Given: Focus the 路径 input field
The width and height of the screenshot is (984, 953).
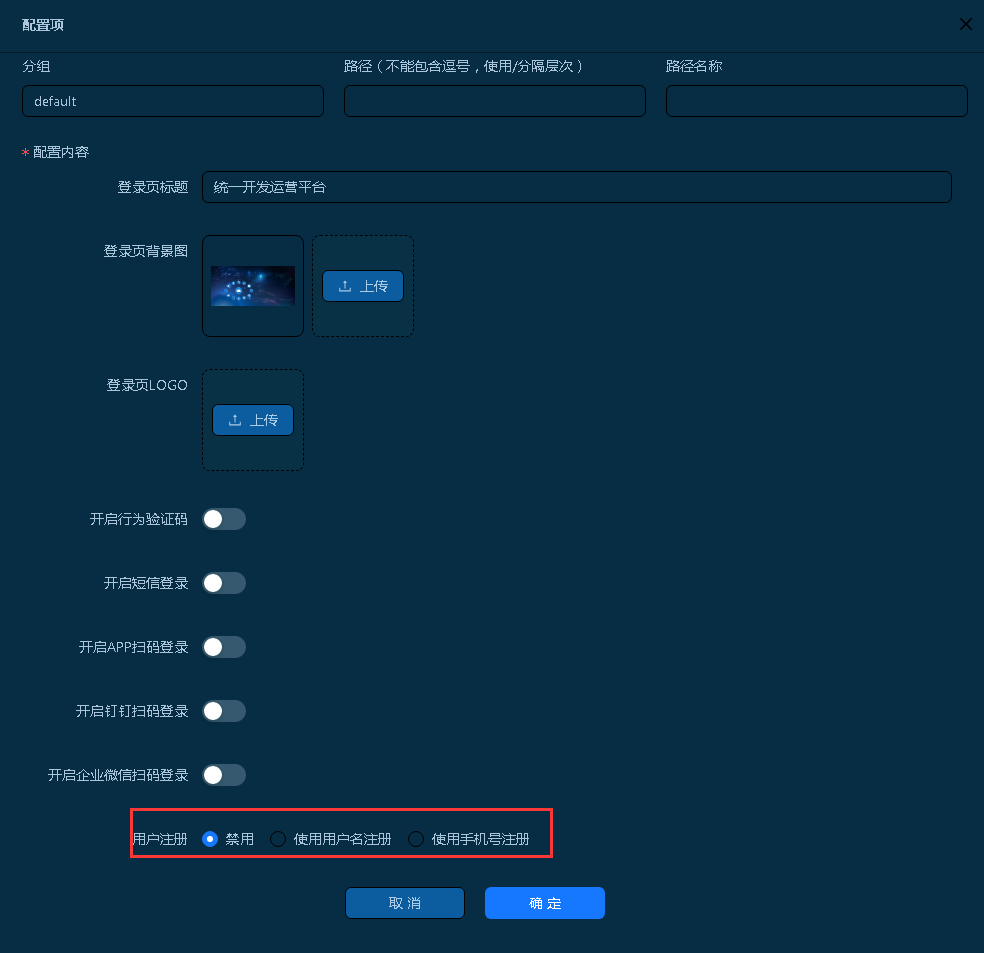Looking at the screenshot, I should click(x=495, y=101).
